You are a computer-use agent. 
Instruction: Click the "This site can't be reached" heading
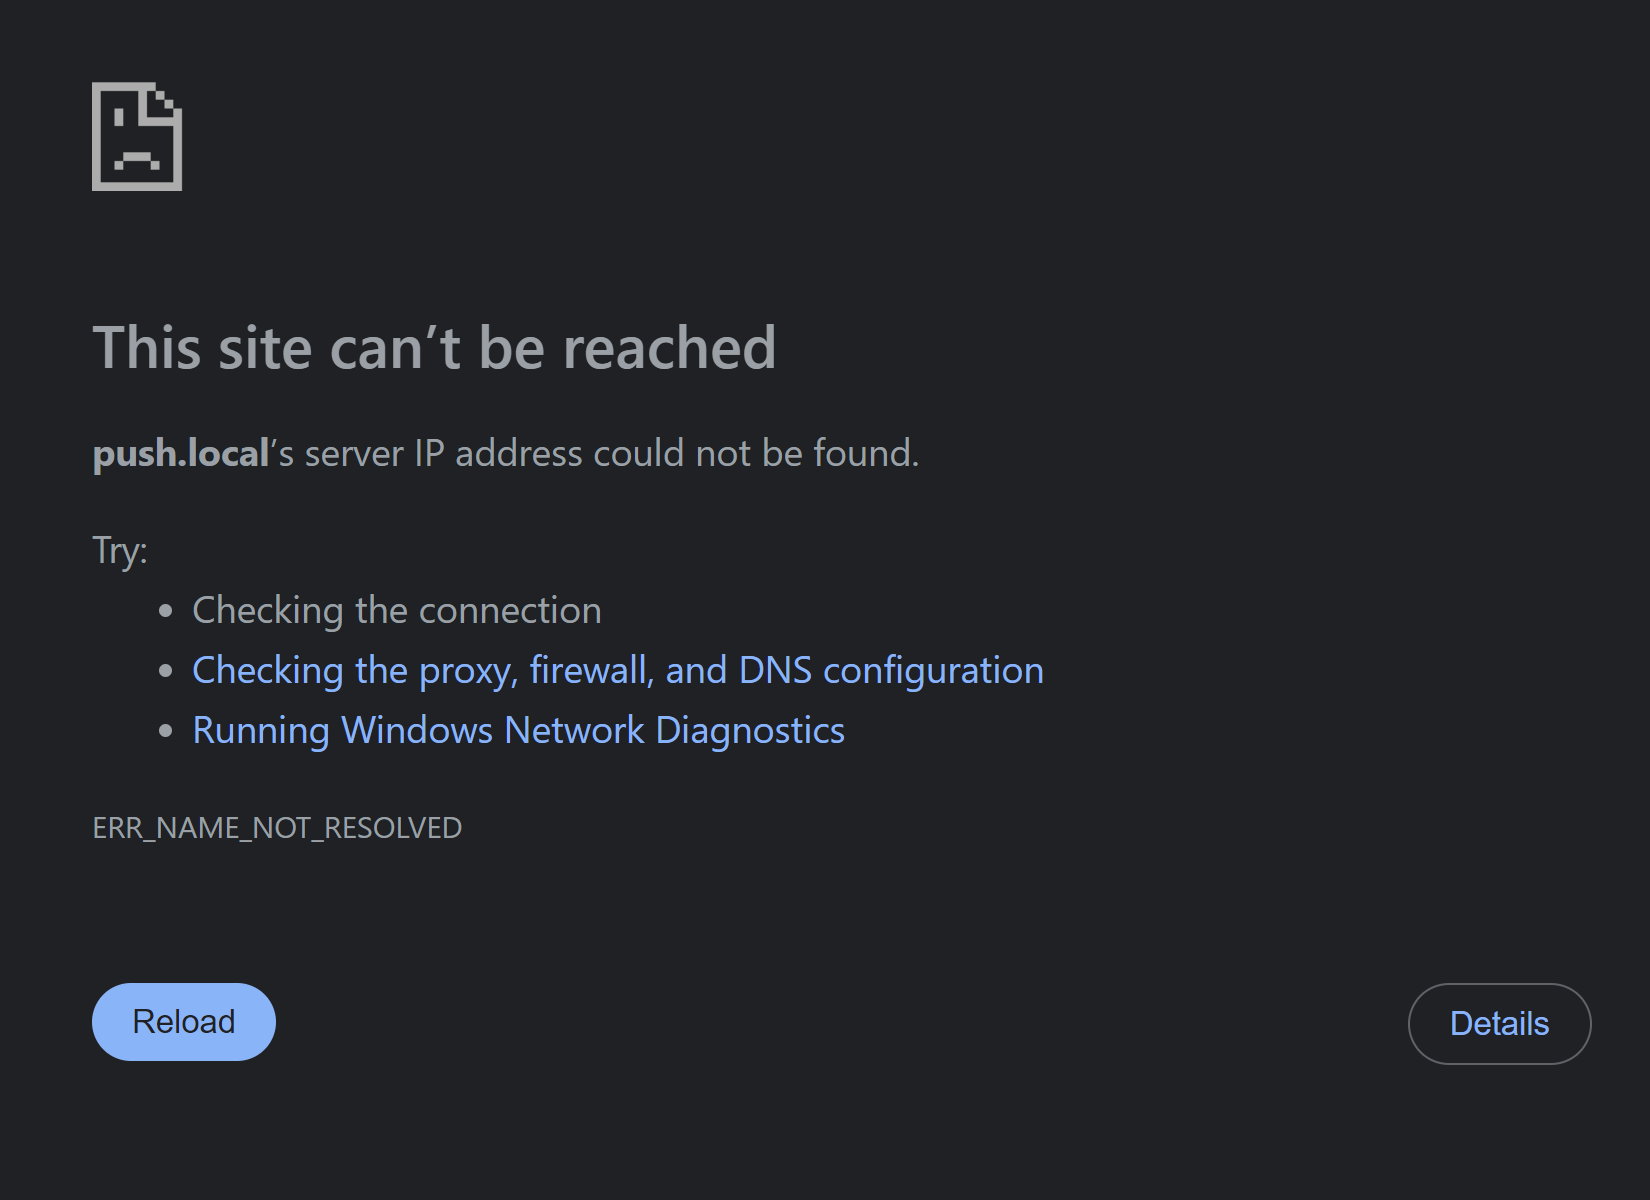pos(434,348)
